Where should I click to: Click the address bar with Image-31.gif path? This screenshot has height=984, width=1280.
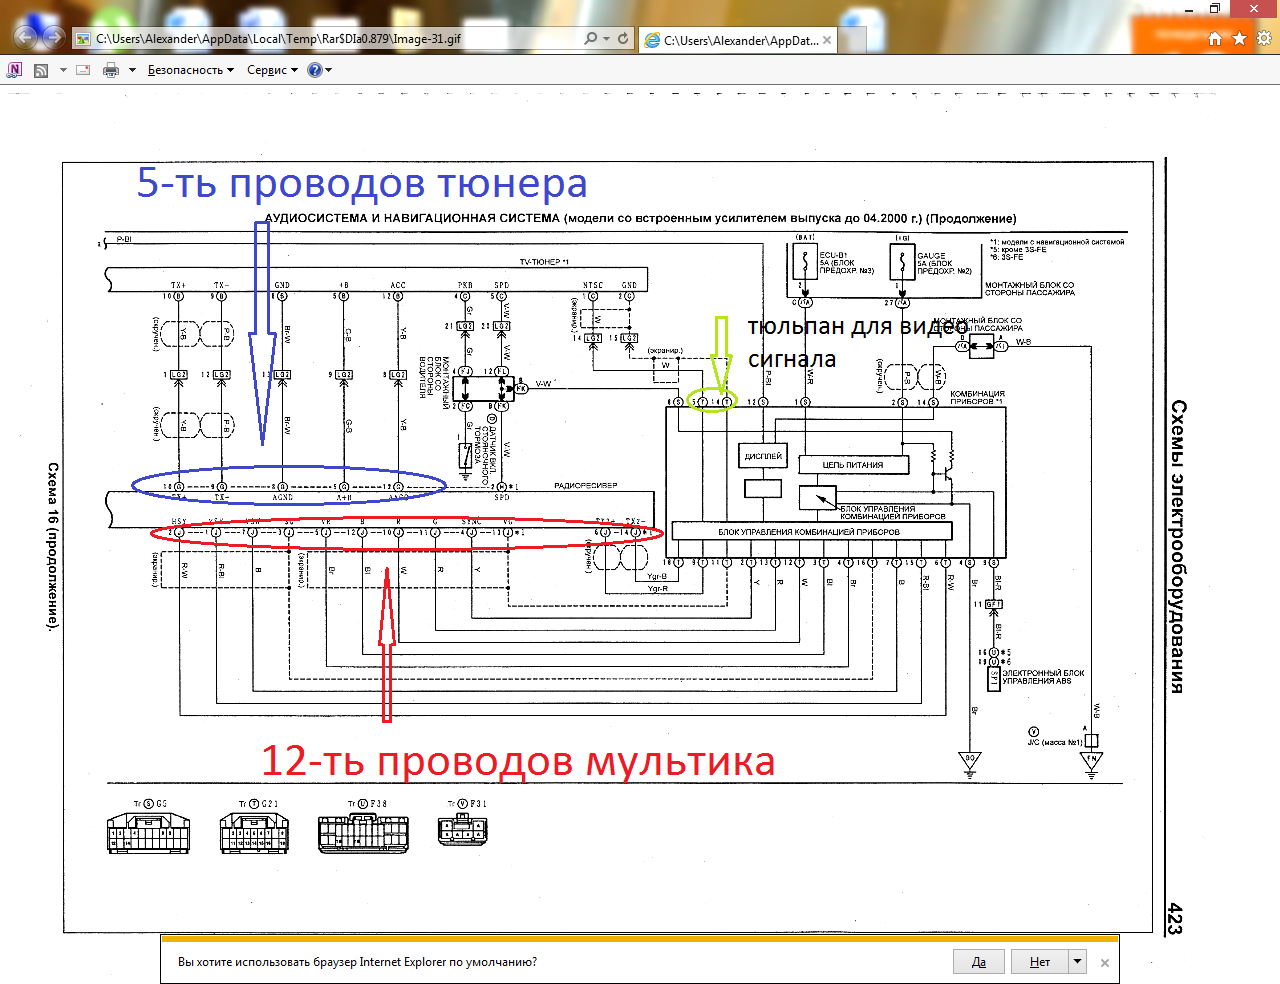tap(330, 39)
